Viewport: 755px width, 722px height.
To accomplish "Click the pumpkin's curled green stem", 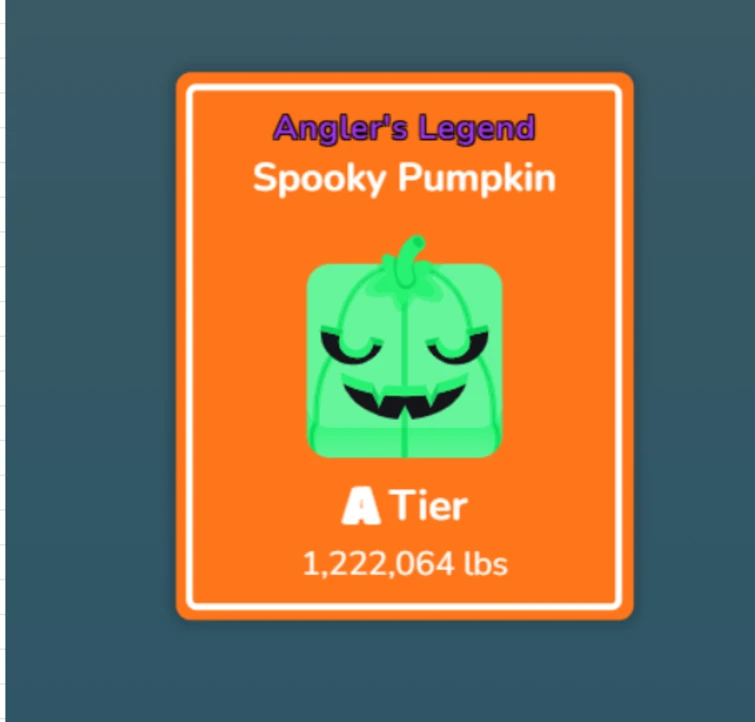I will (x=410, y=260).
